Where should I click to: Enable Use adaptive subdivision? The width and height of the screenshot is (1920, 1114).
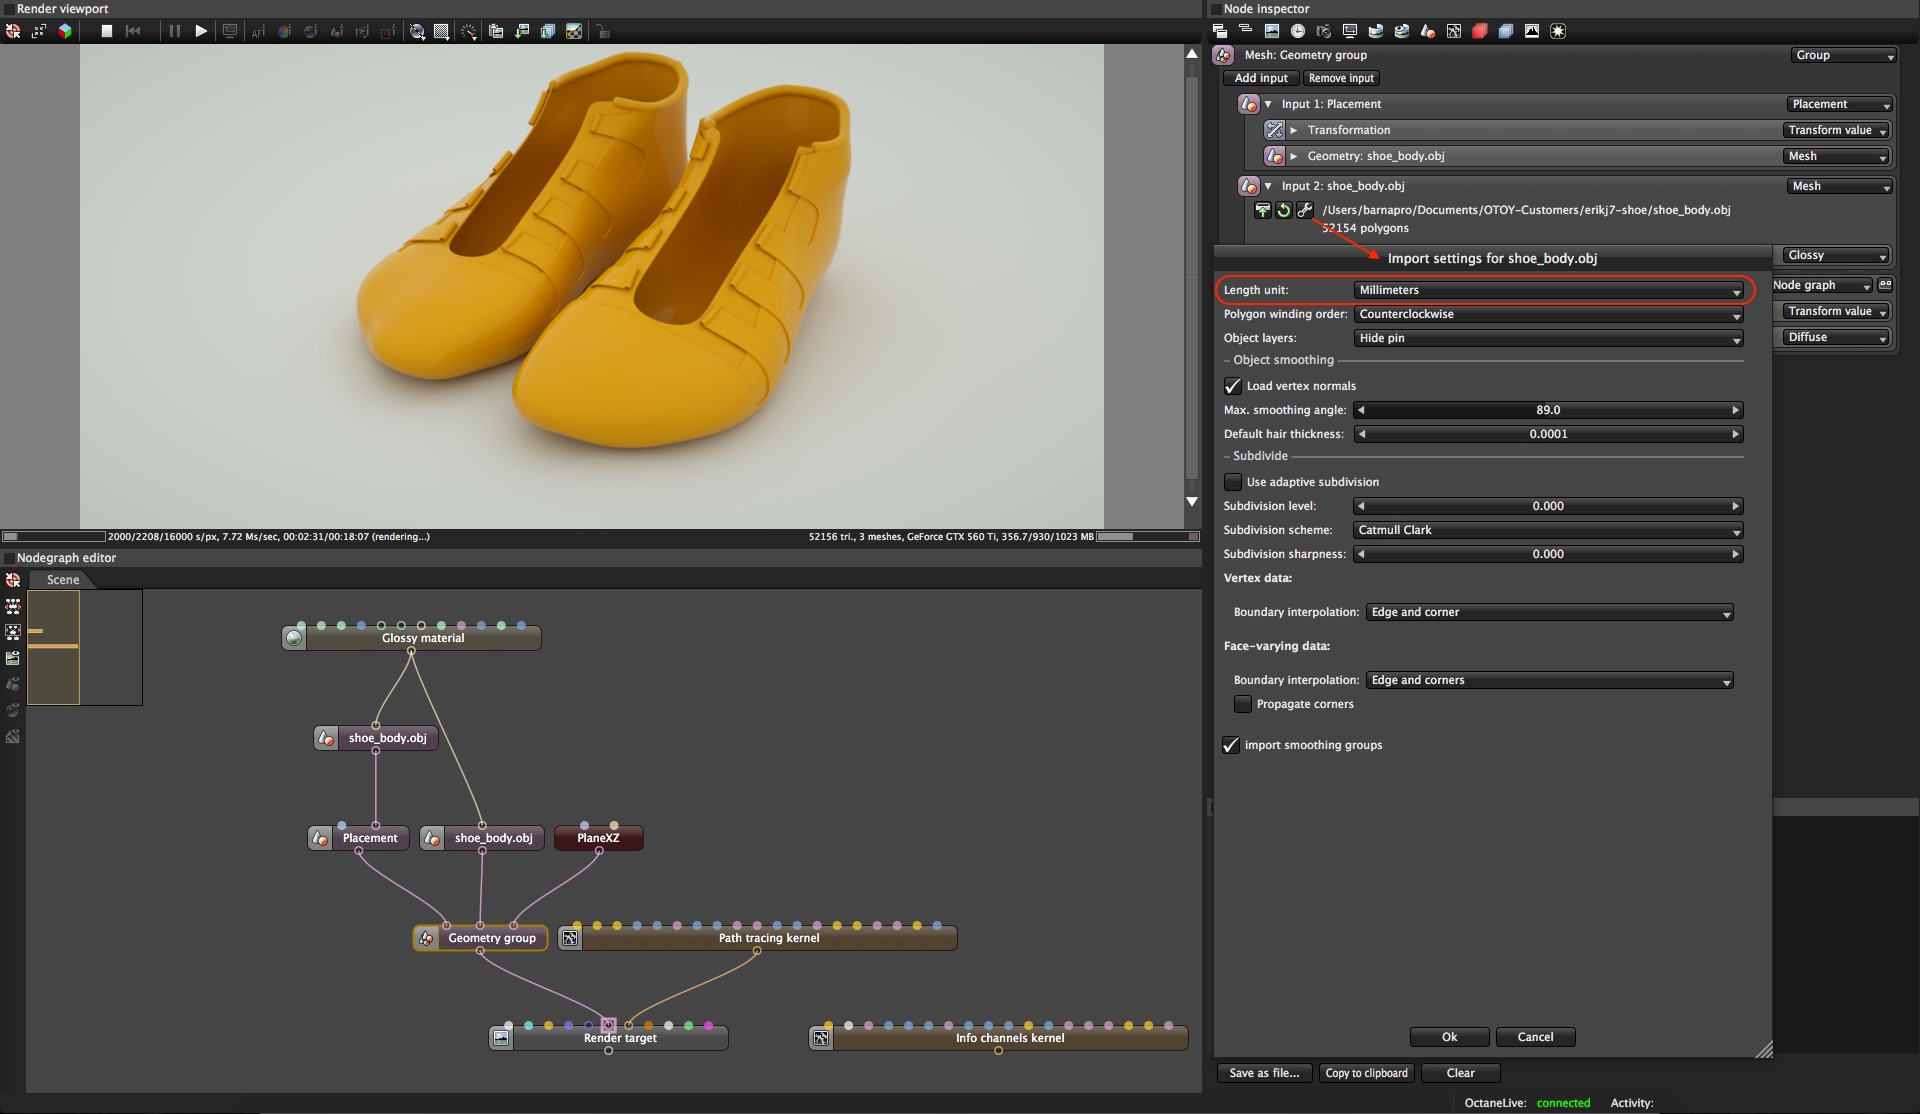pos(1233,482)
